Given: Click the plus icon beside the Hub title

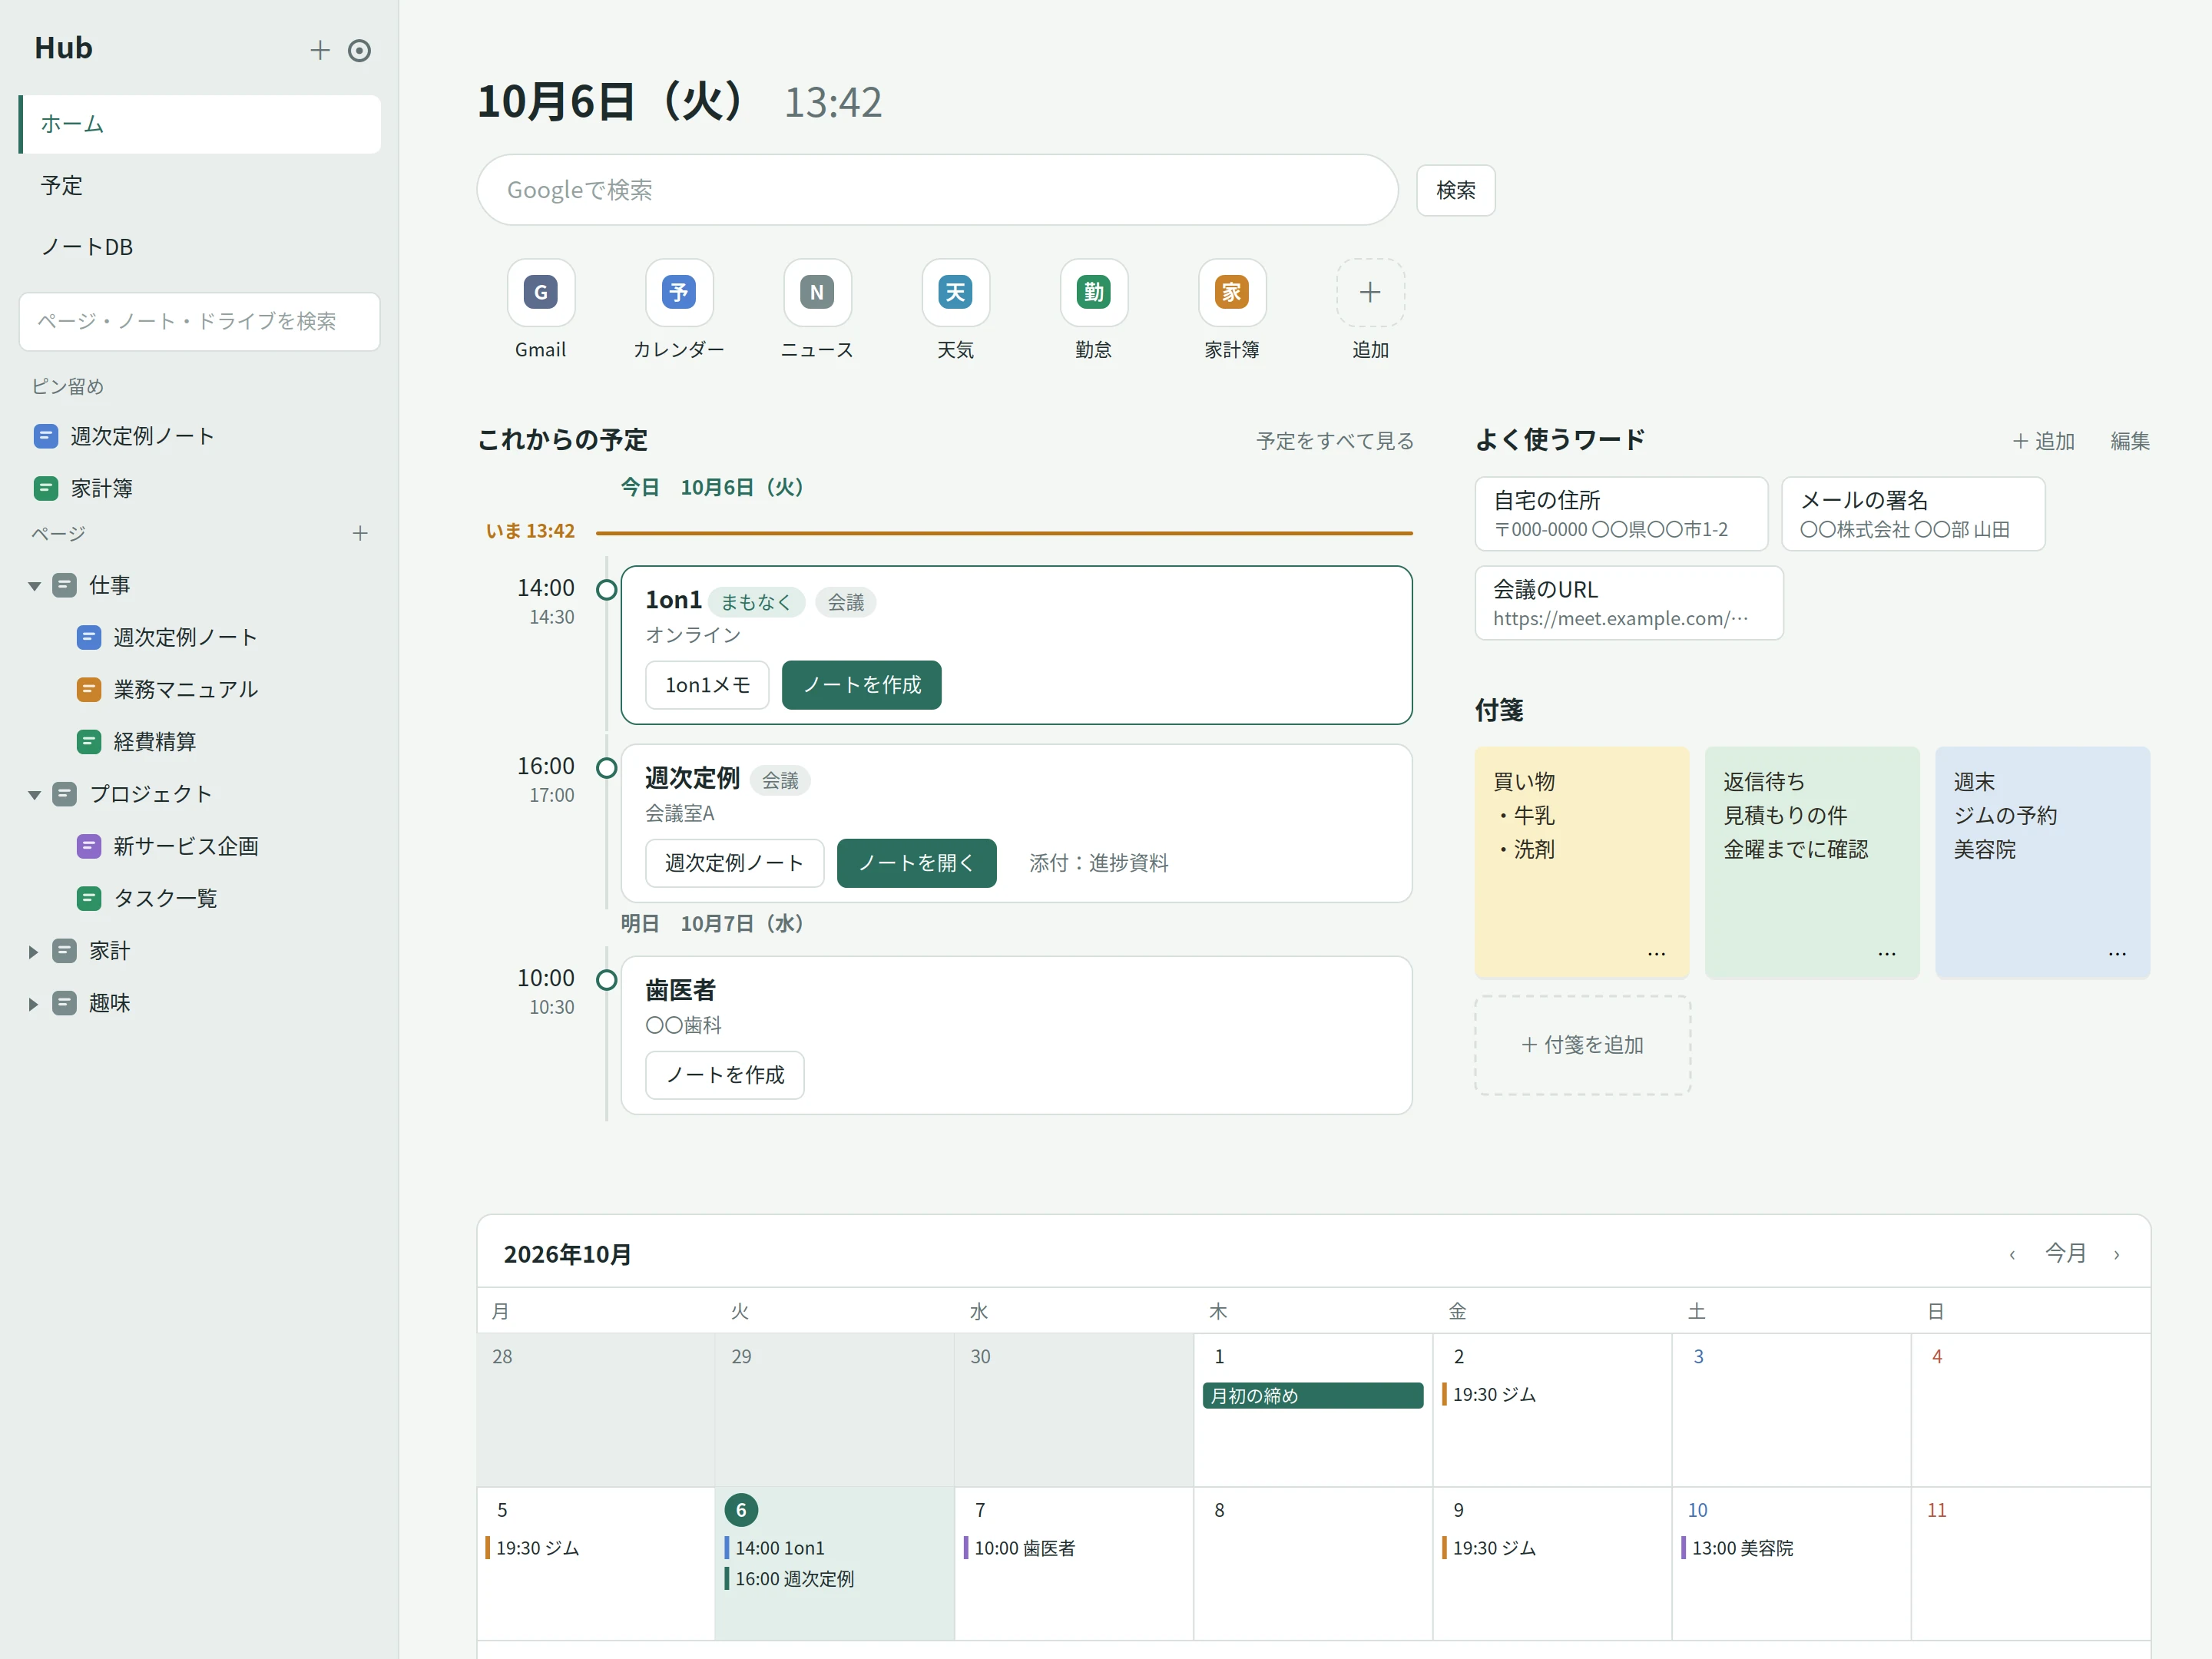Looking at the screenshot, I should (x=320, y=50).
